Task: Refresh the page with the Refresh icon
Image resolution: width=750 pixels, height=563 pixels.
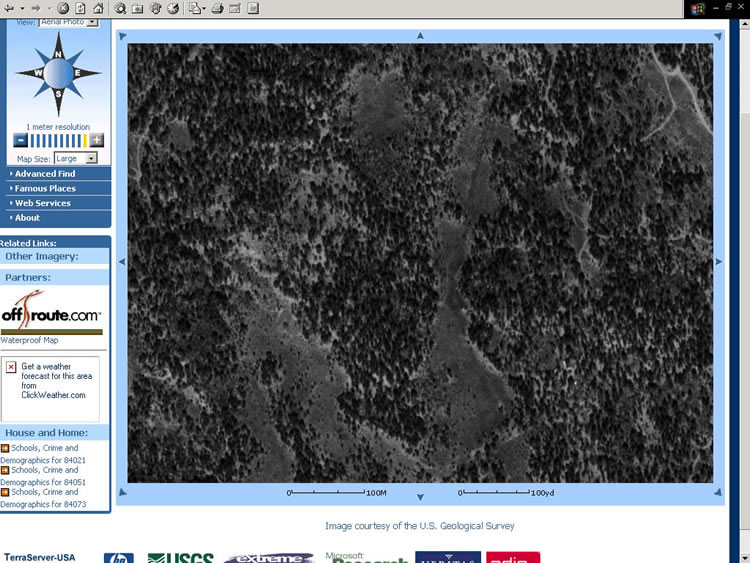Action: click(80, 8)
